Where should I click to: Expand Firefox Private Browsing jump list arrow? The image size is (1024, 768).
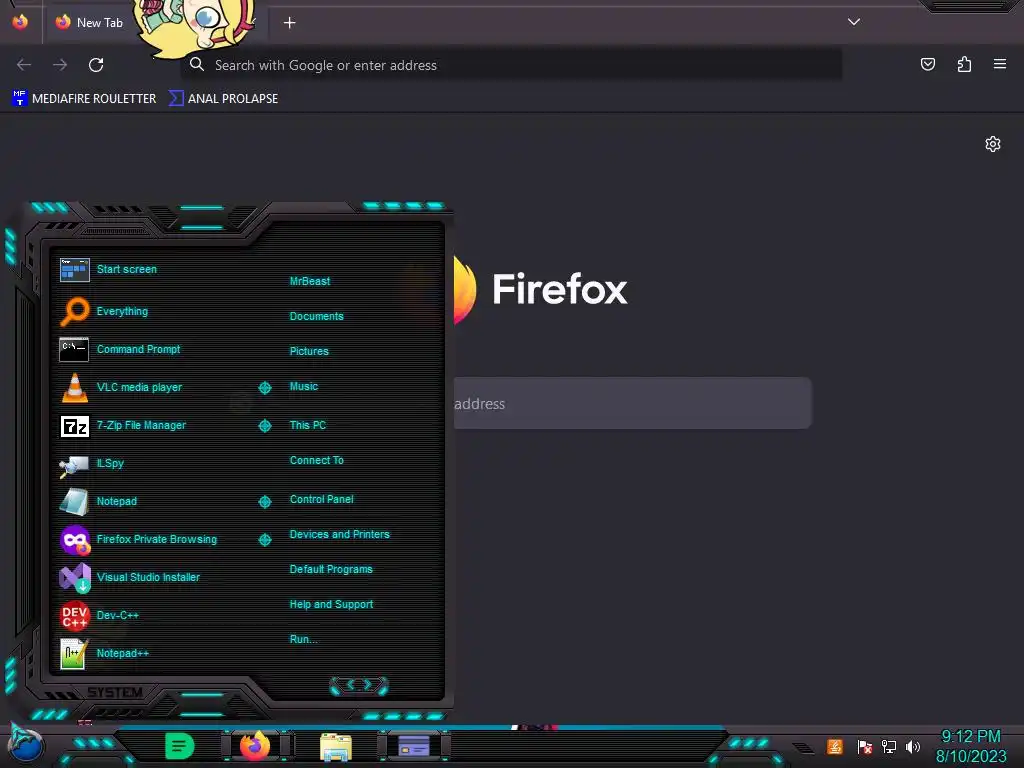point(264,539)
